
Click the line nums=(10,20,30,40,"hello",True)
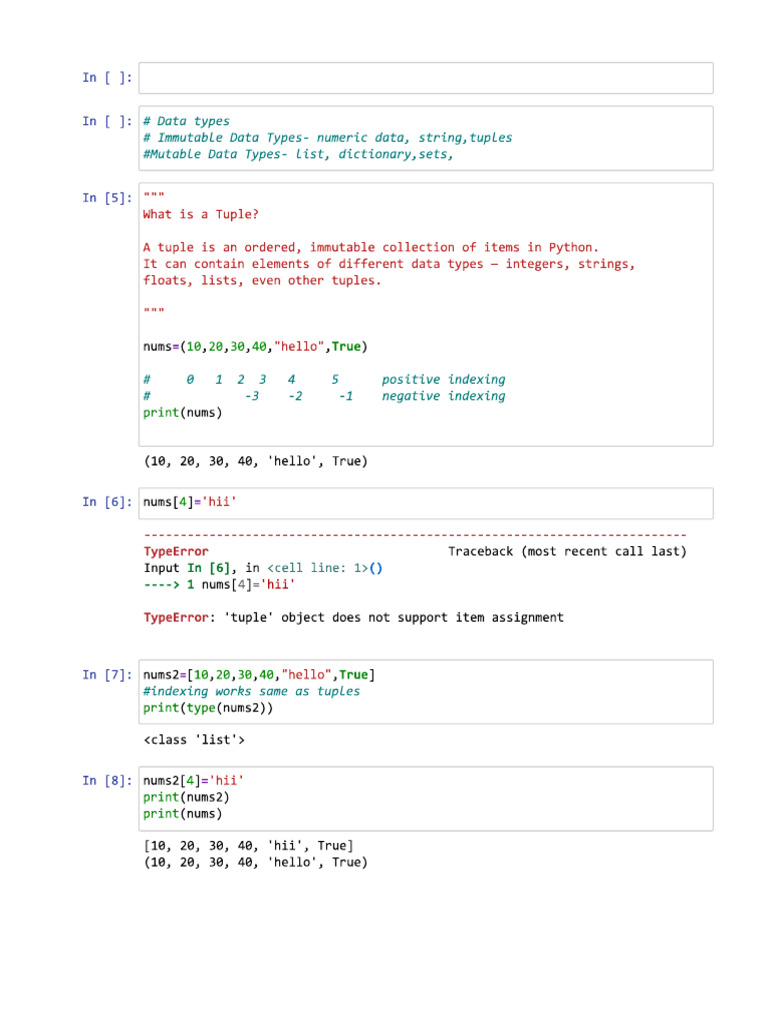[x=255, y=347]
